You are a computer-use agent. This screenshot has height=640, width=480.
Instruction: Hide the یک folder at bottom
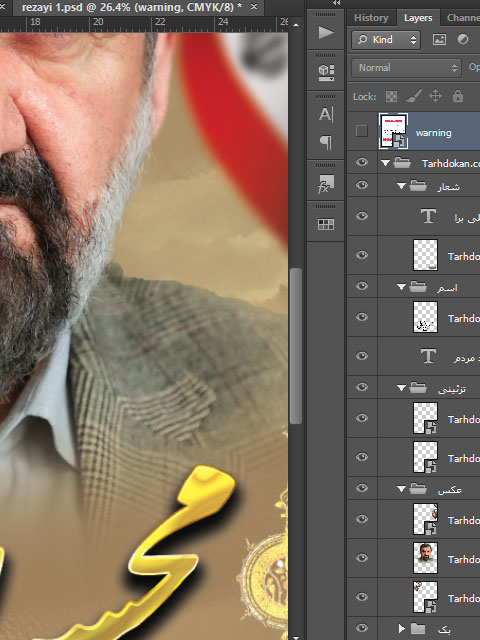point(362,628)
